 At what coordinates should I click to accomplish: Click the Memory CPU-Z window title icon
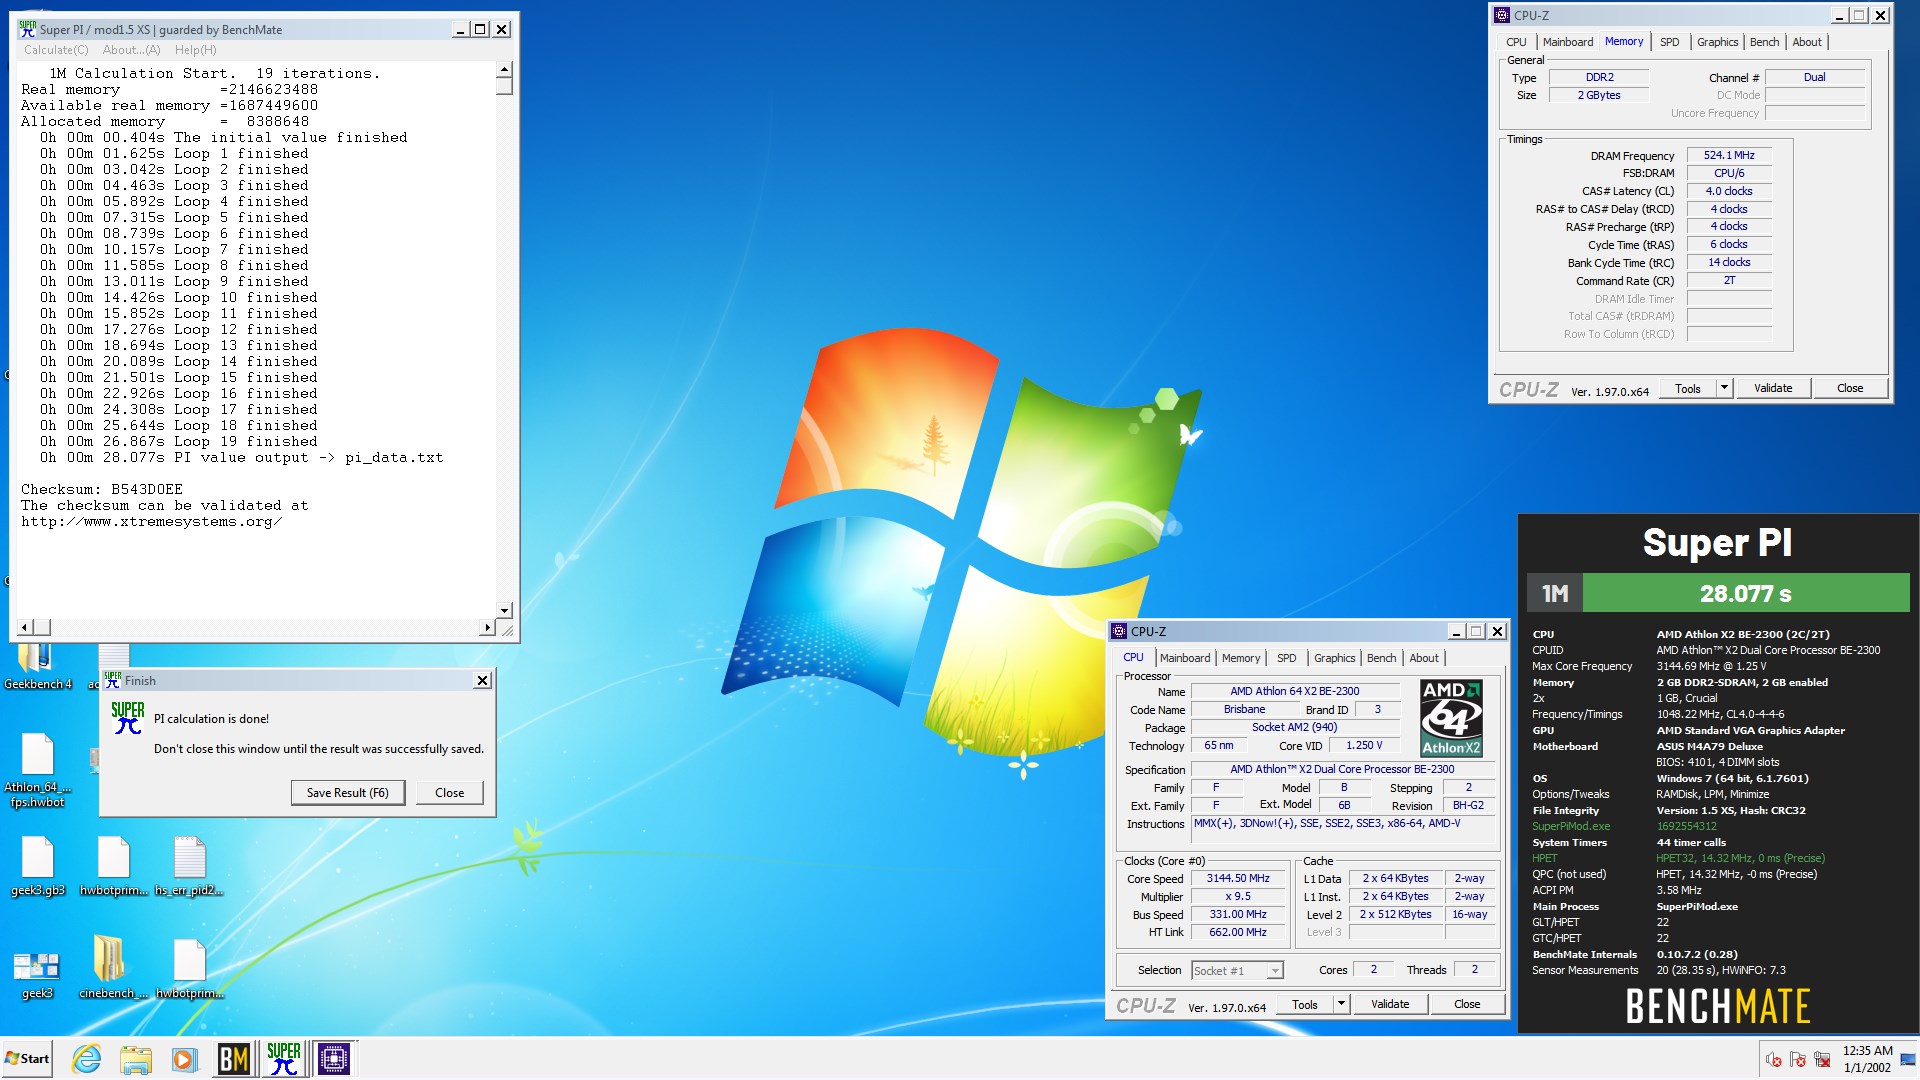point(1501,15)
